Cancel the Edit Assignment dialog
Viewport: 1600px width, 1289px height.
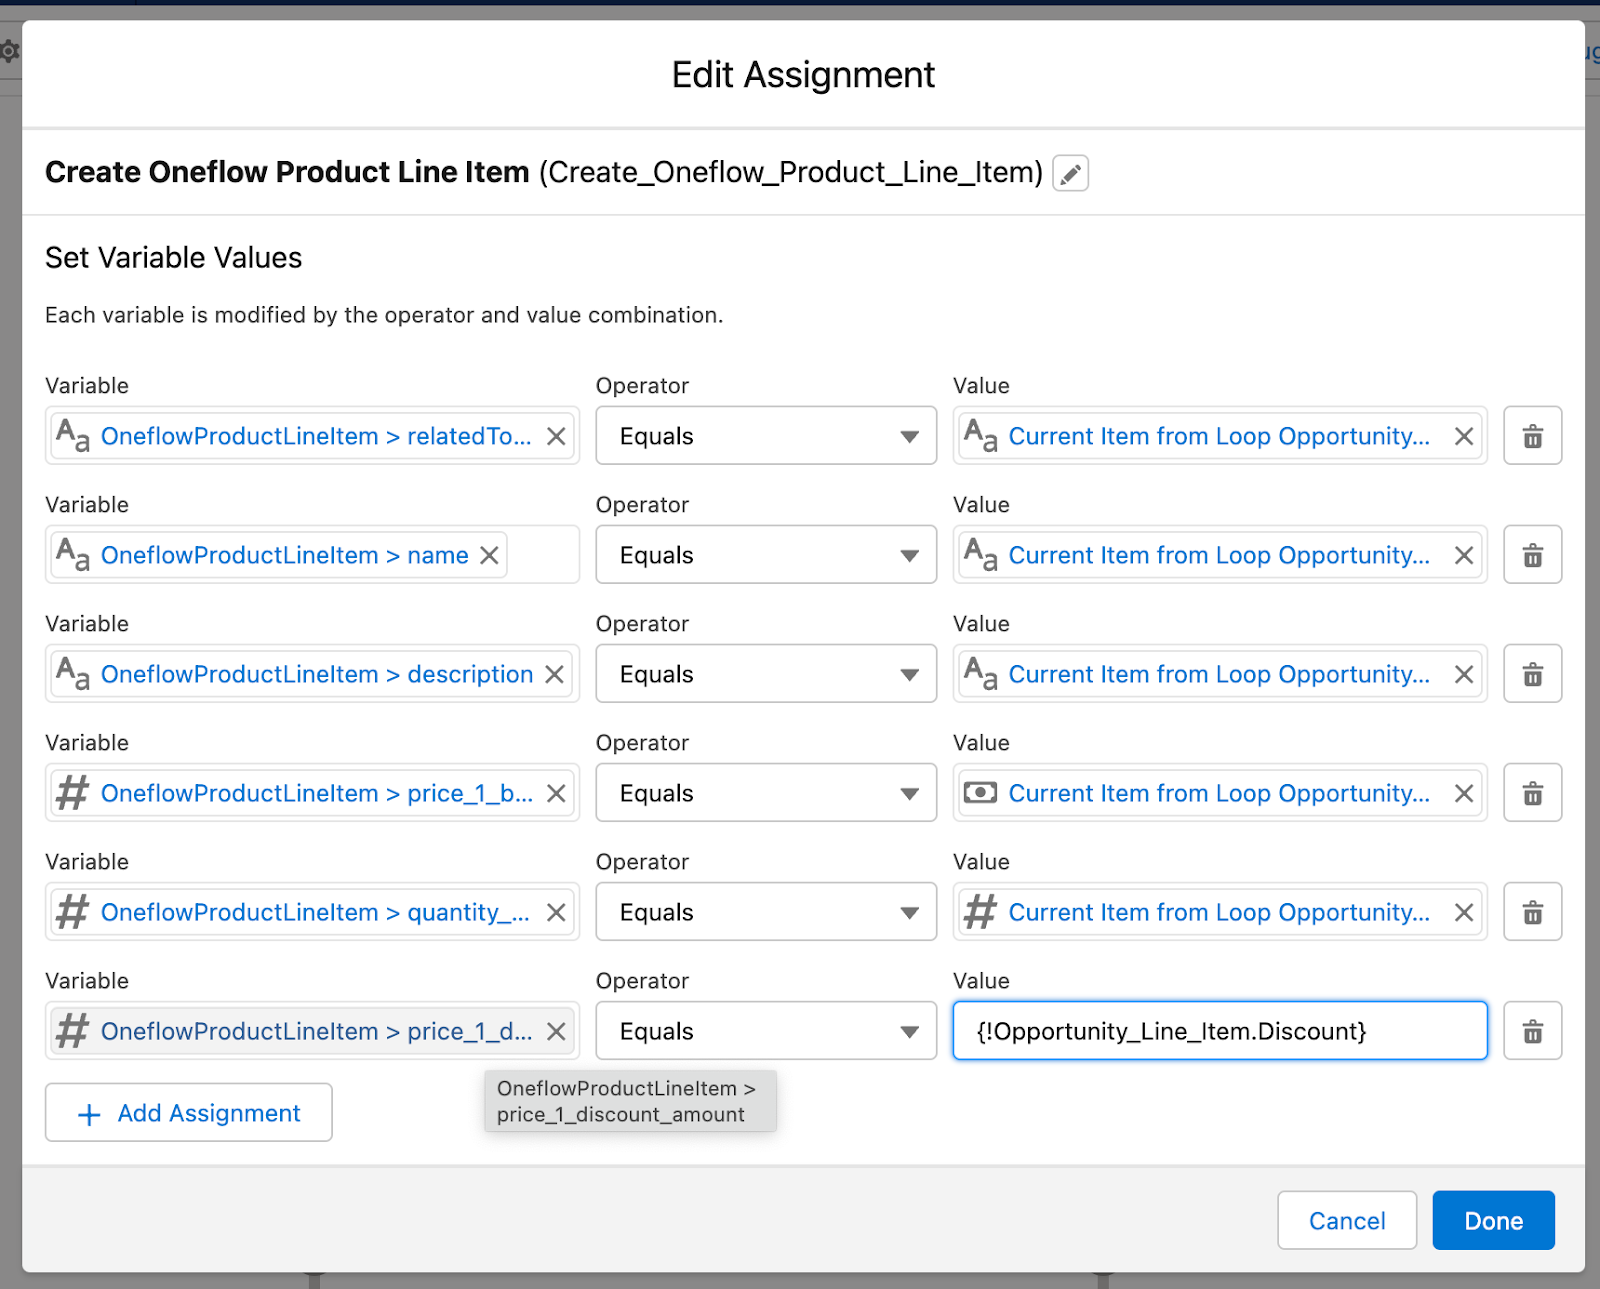tap(1347, 1220)
